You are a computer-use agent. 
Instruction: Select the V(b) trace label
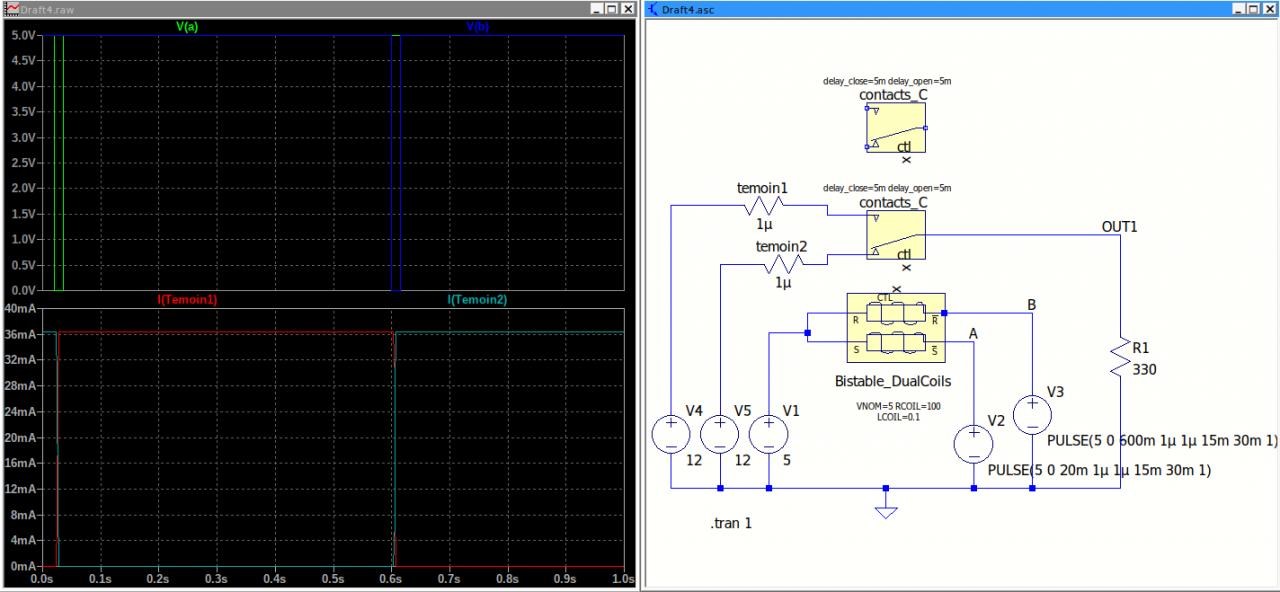point(477,26)
